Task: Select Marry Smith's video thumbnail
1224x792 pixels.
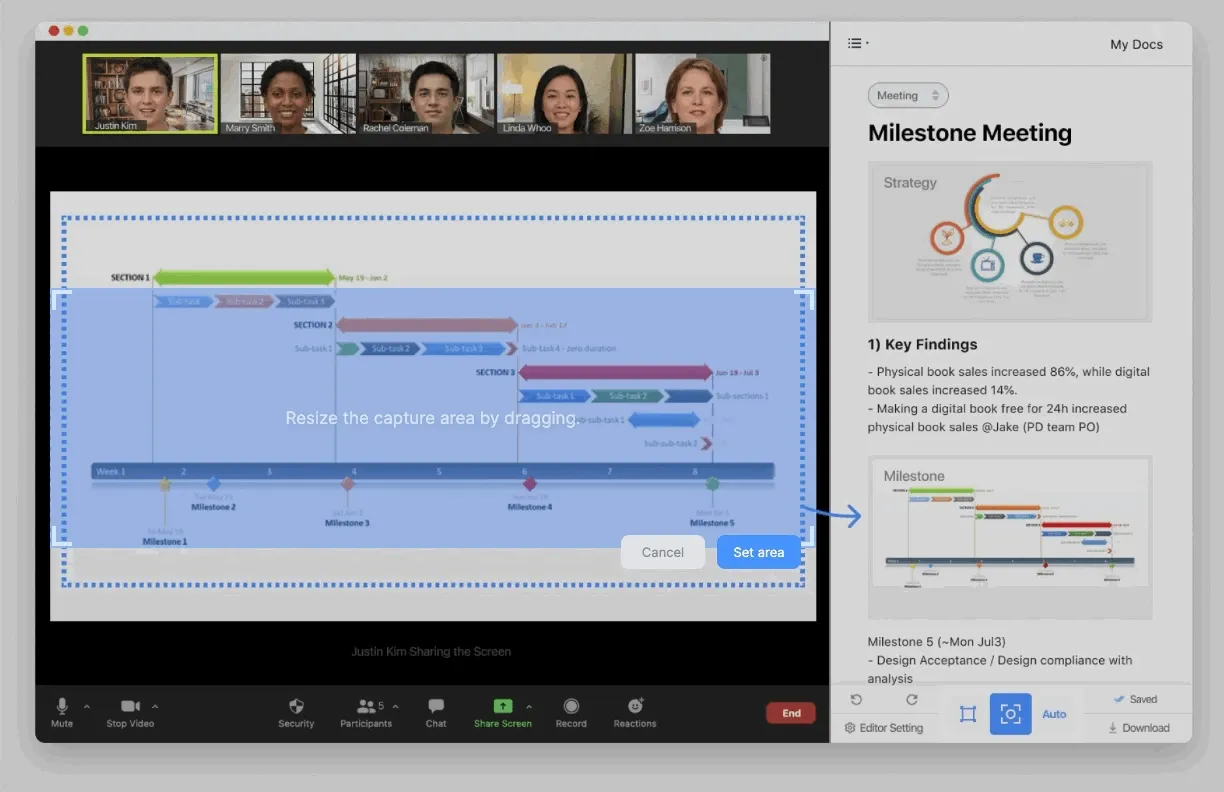Action: [x=288, y=94]
